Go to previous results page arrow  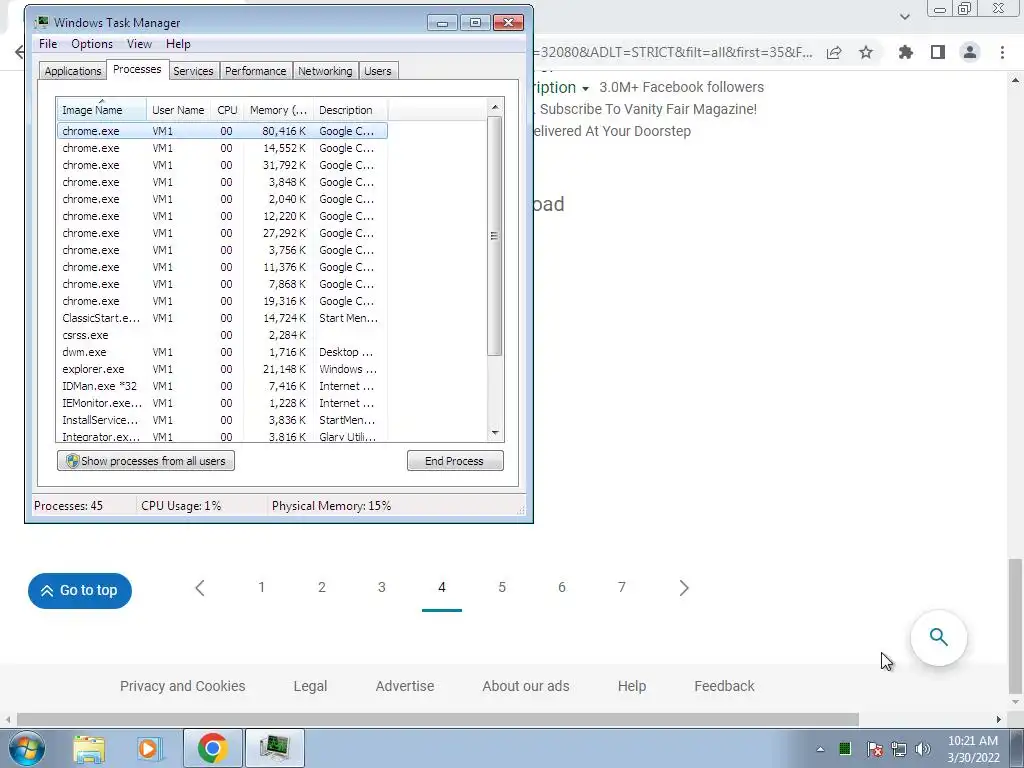[x=200, y=588]
